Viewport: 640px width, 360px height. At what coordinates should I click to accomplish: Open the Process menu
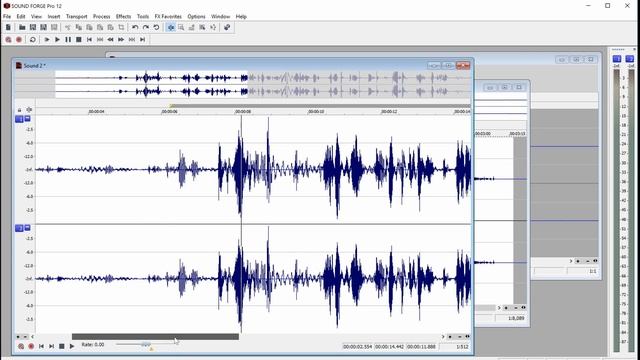[x=102, y=16]
